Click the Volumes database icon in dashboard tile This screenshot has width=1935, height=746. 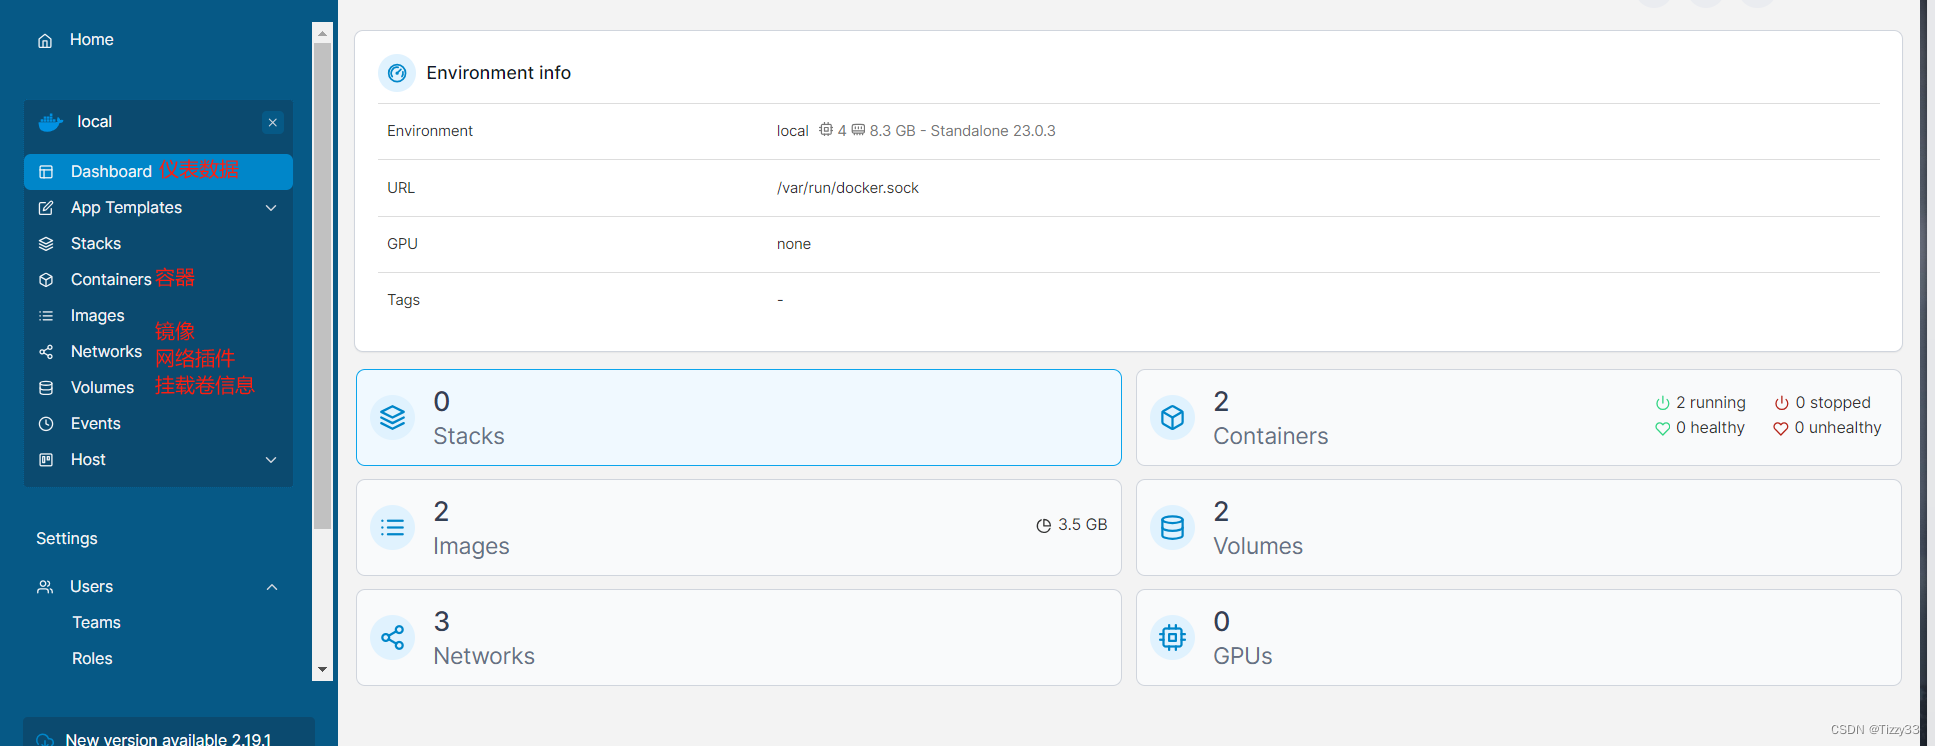(1173, 527)
